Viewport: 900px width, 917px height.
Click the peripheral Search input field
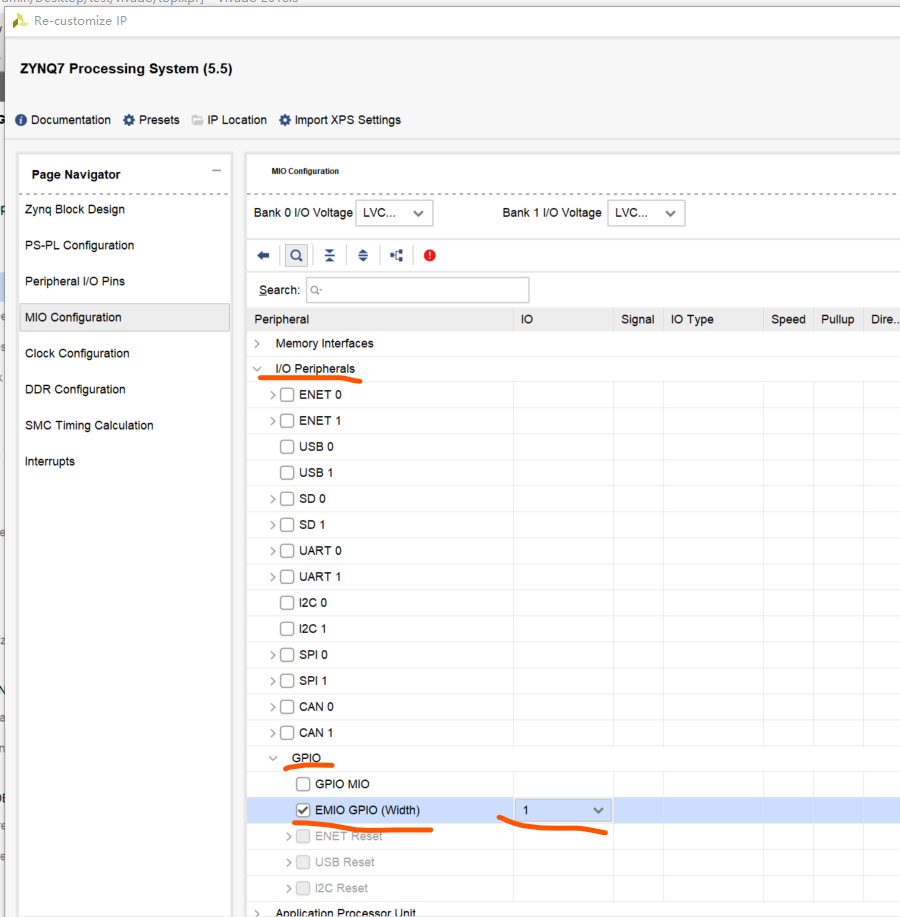tap(417, 290)
